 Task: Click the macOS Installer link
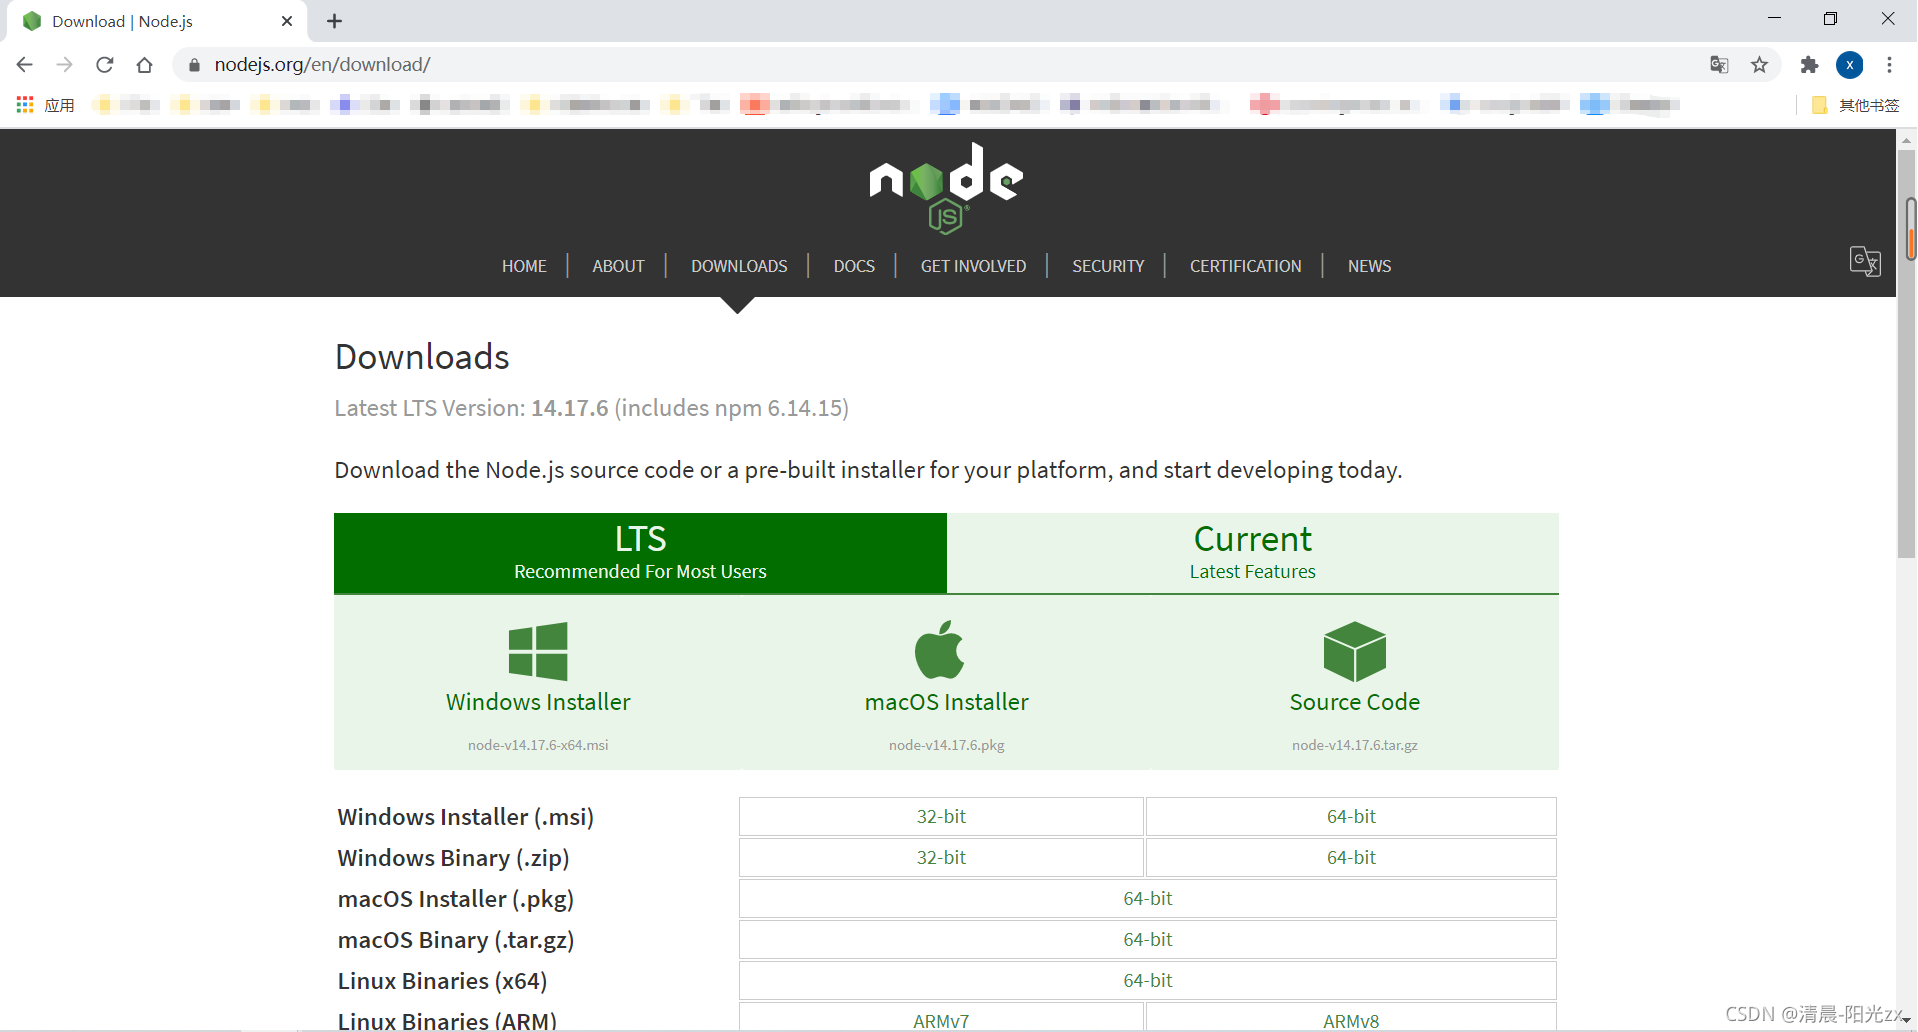click(x=946, y=702)
